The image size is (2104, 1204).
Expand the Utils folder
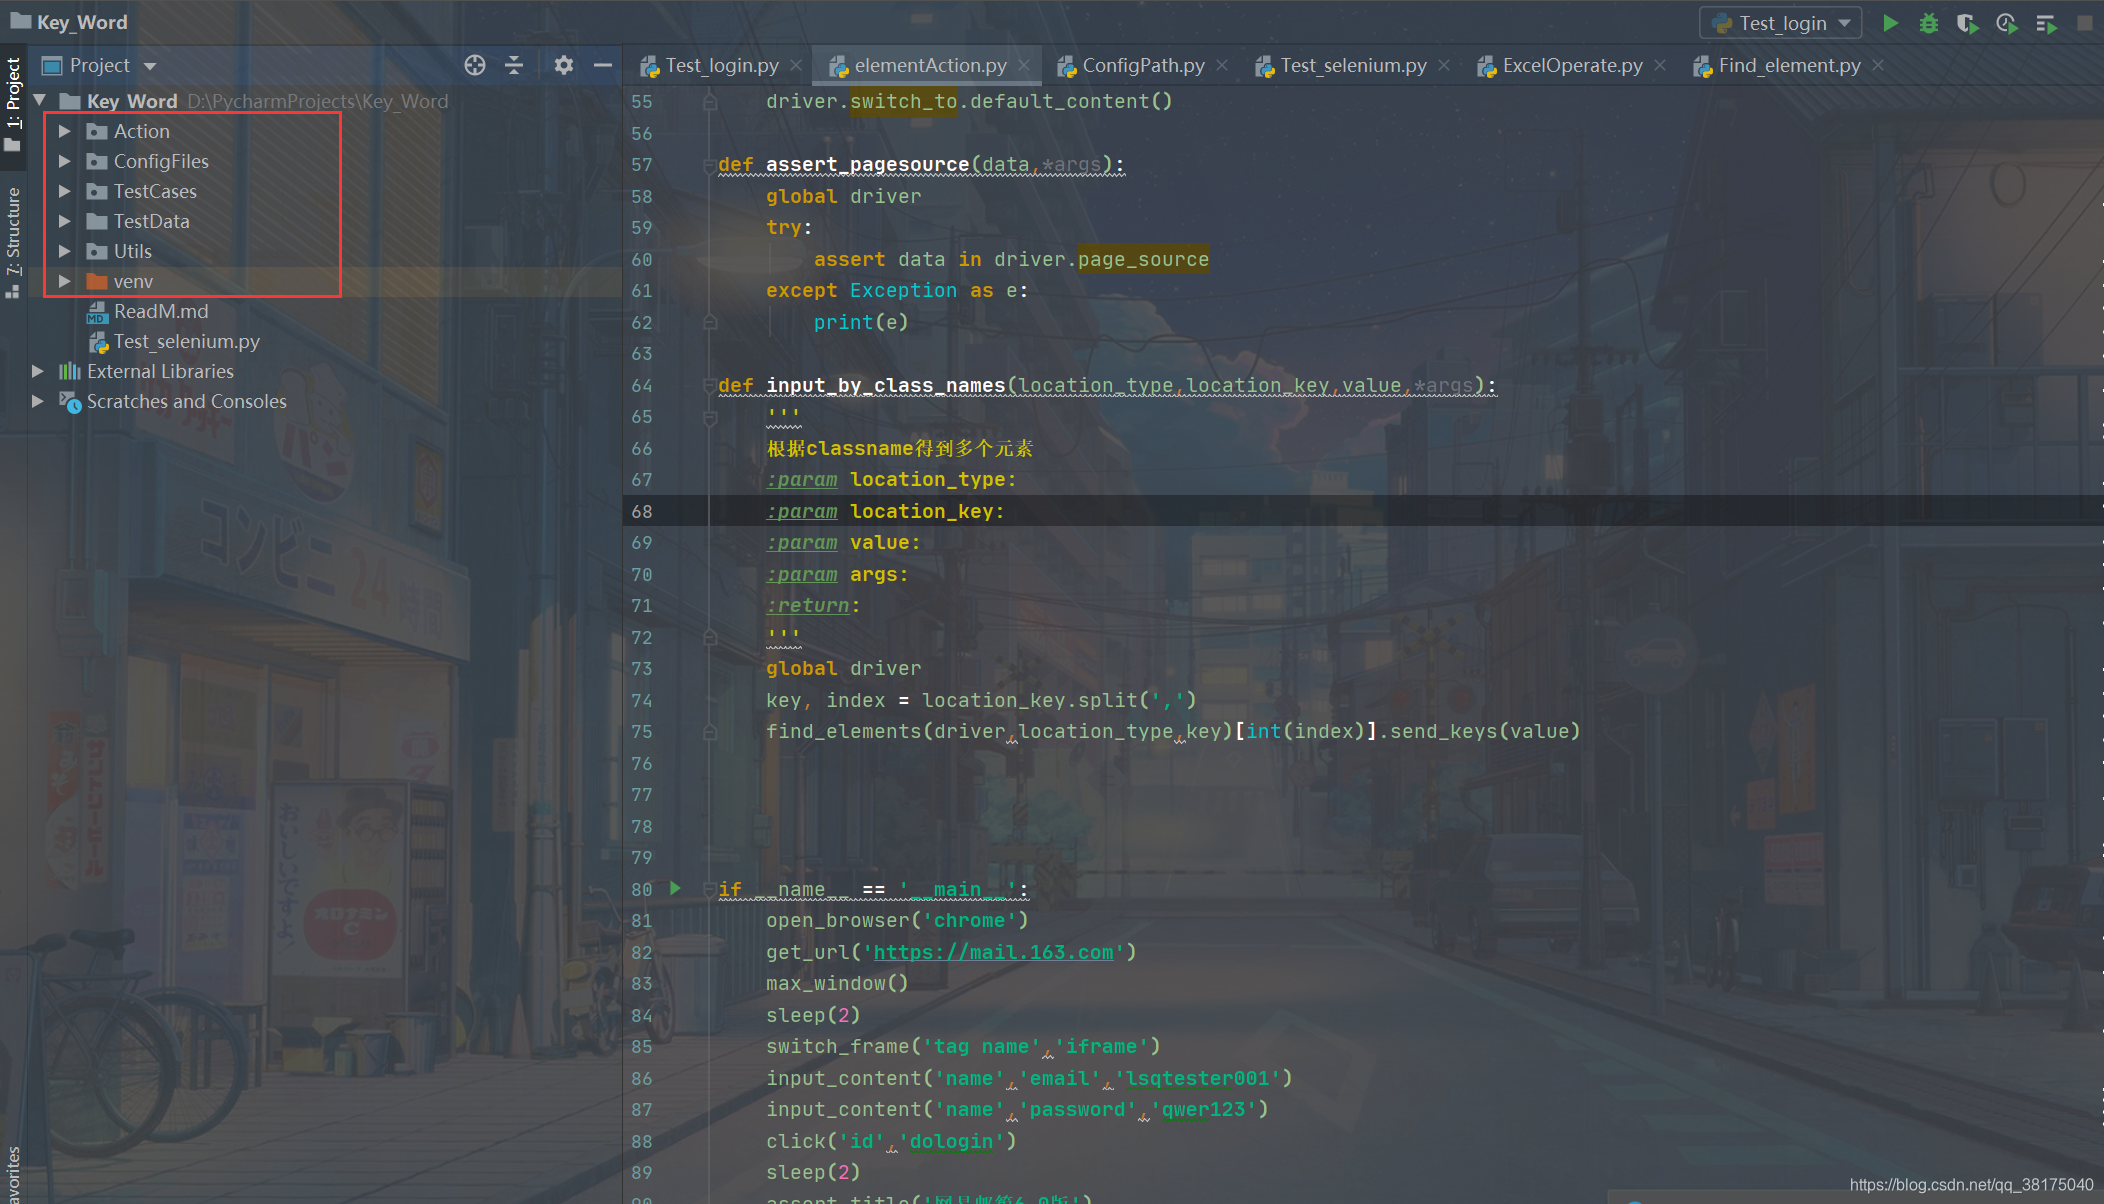pos(65,251)
